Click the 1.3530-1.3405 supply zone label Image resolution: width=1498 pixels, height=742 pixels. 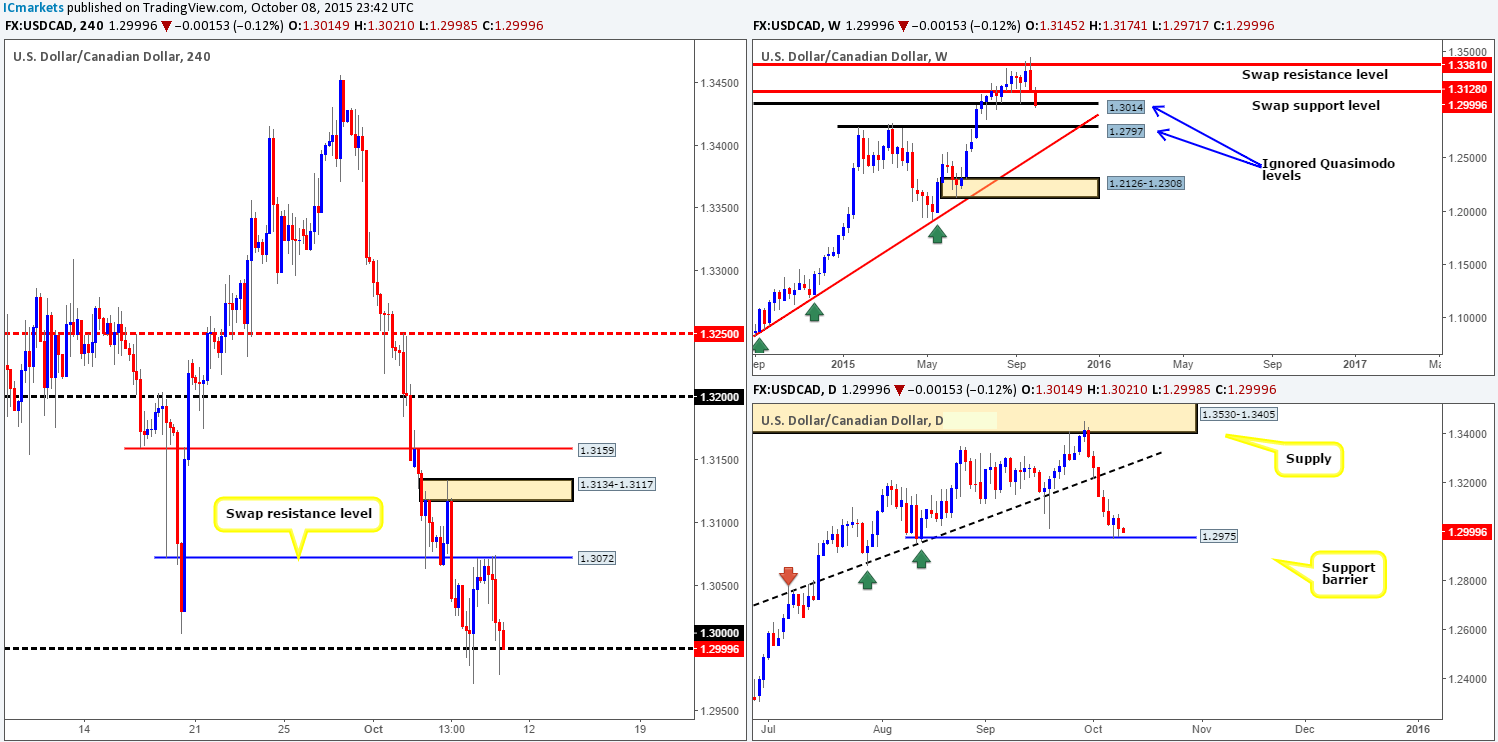tap(1240, 413)
